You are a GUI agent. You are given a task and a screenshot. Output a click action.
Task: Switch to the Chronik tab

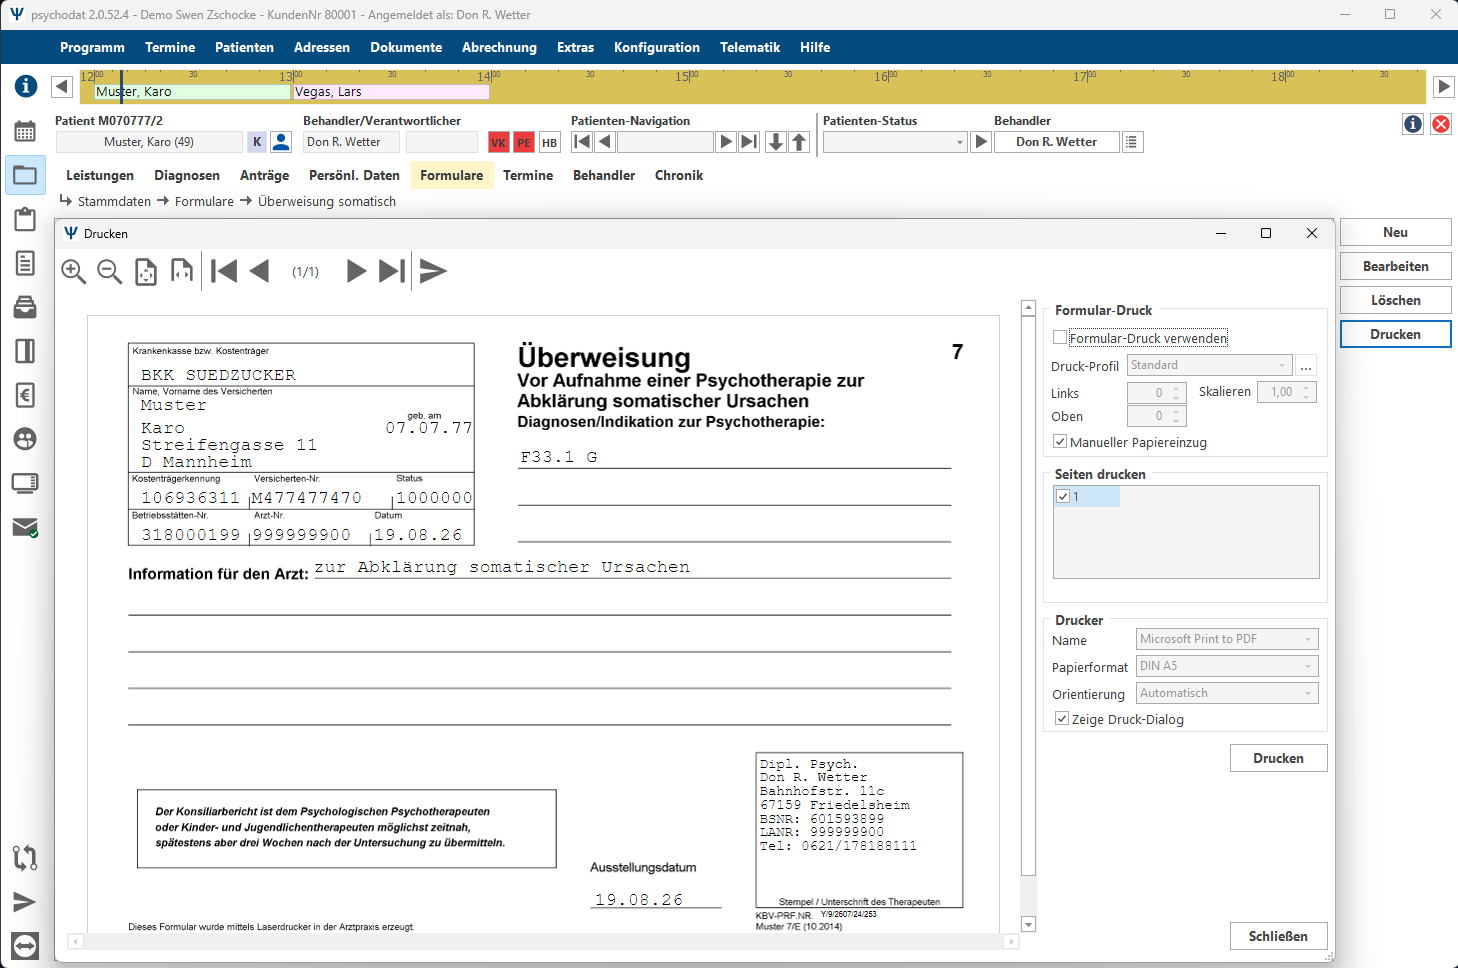click(x=679, y=175)
